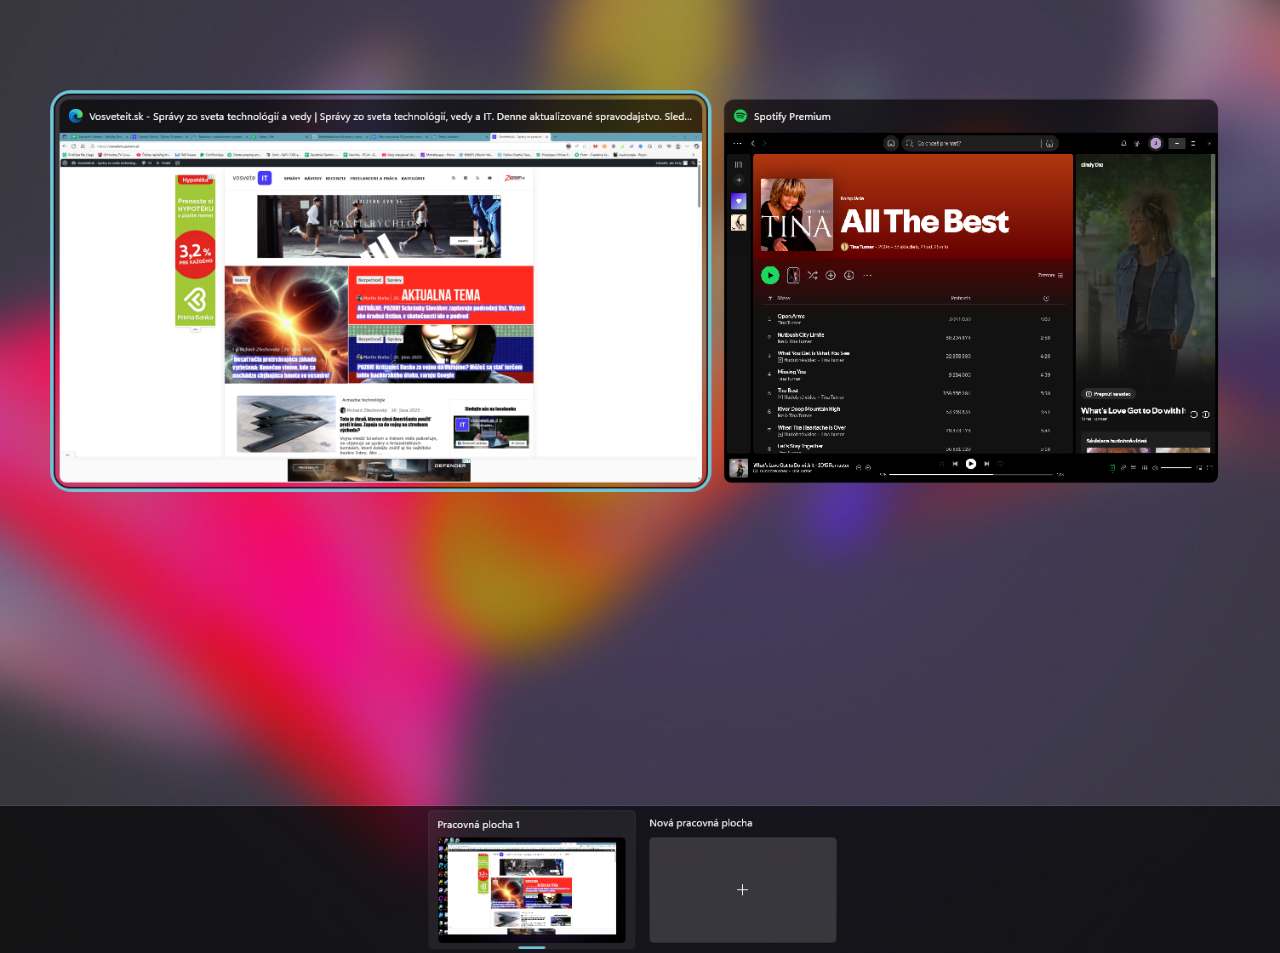Open the stealth bomber article image in Edge
Viewport: 1280px width, 953px height.
286,424
